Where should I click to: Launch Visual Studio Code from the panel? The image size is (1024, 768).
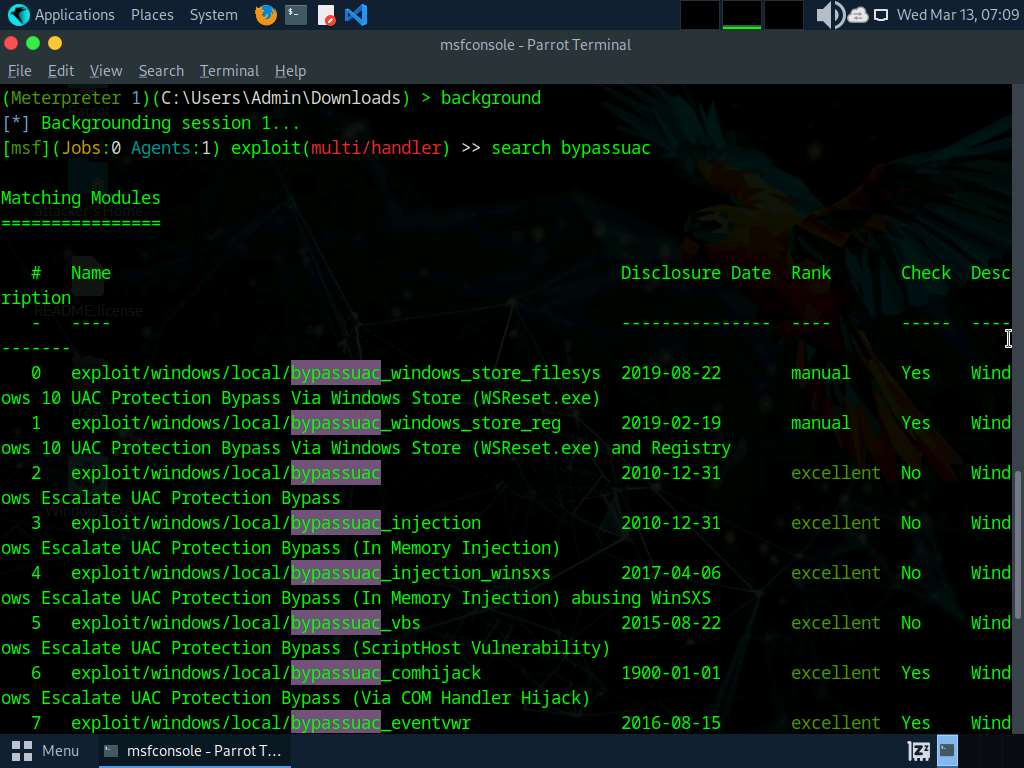(355, 15)
